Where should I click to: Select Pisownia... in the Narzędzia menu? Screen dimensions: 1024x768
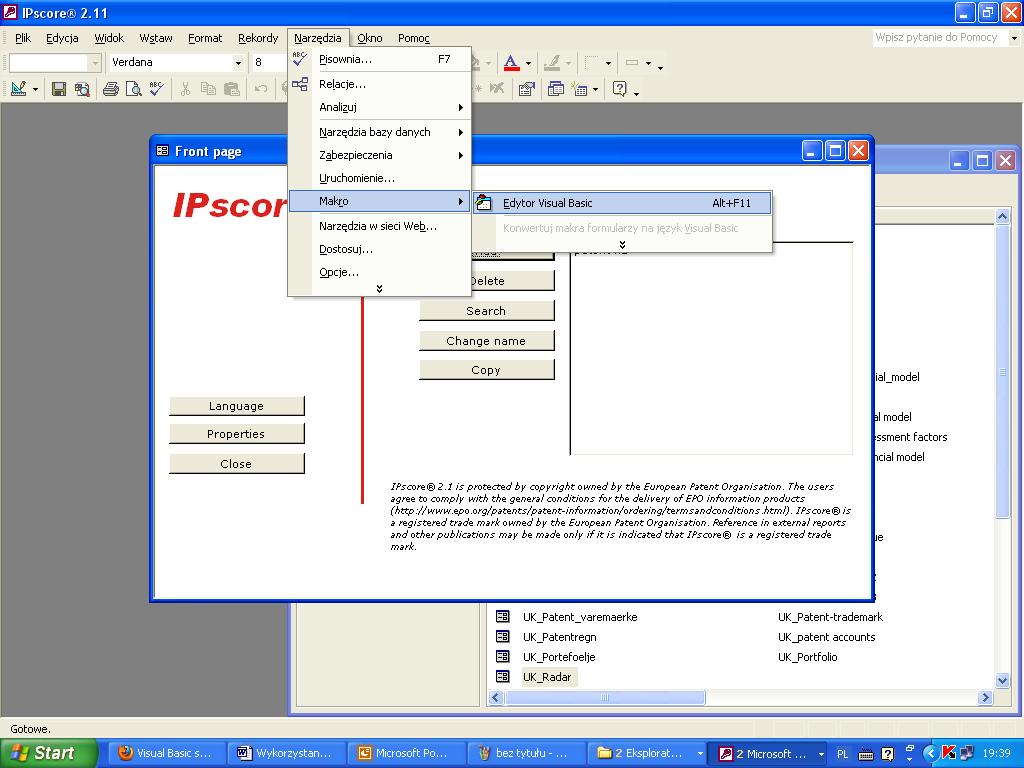379,59
